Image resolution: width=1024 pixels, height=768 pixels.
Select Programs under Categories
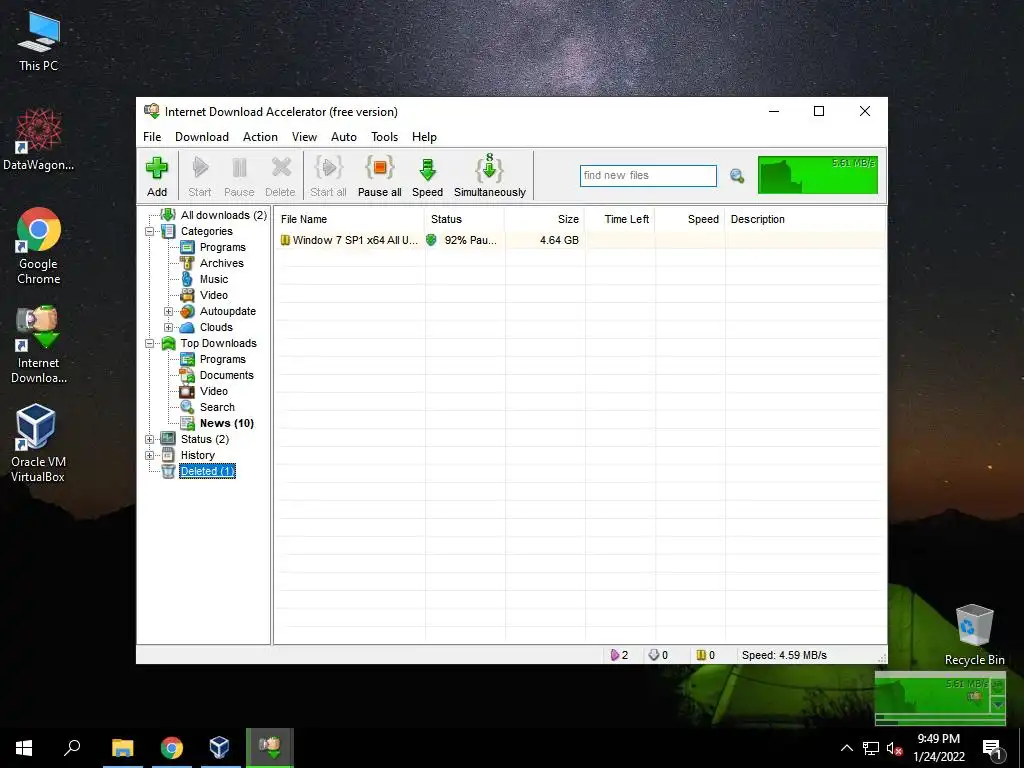[223, 247]
